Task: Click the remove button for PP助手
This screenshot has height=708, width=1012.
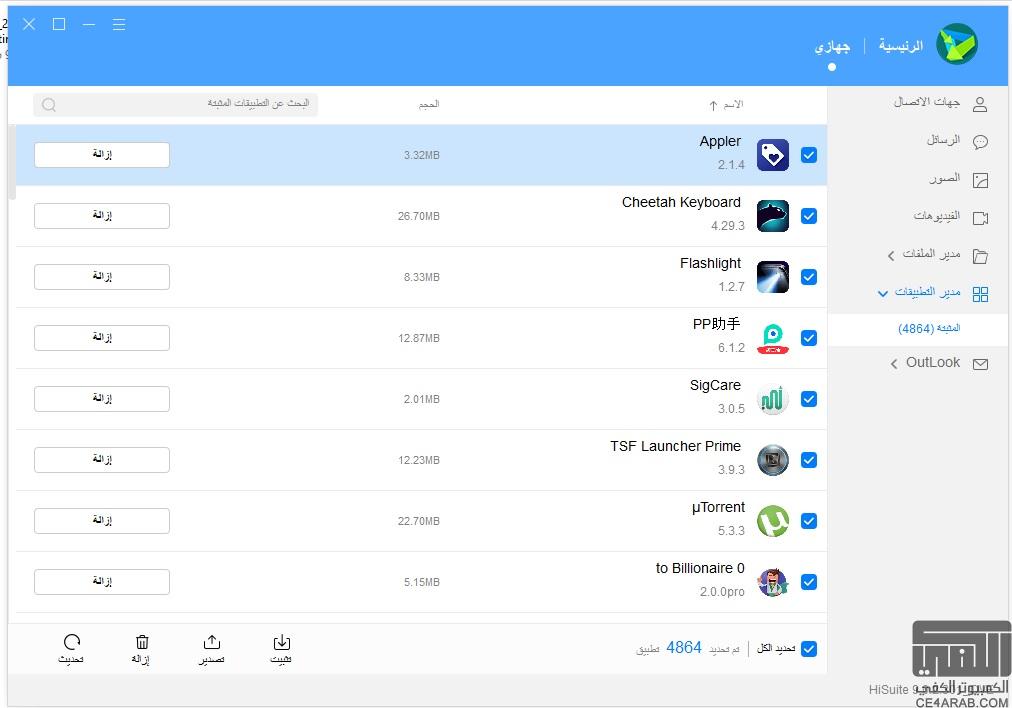Action: click(x=102, y=338)
